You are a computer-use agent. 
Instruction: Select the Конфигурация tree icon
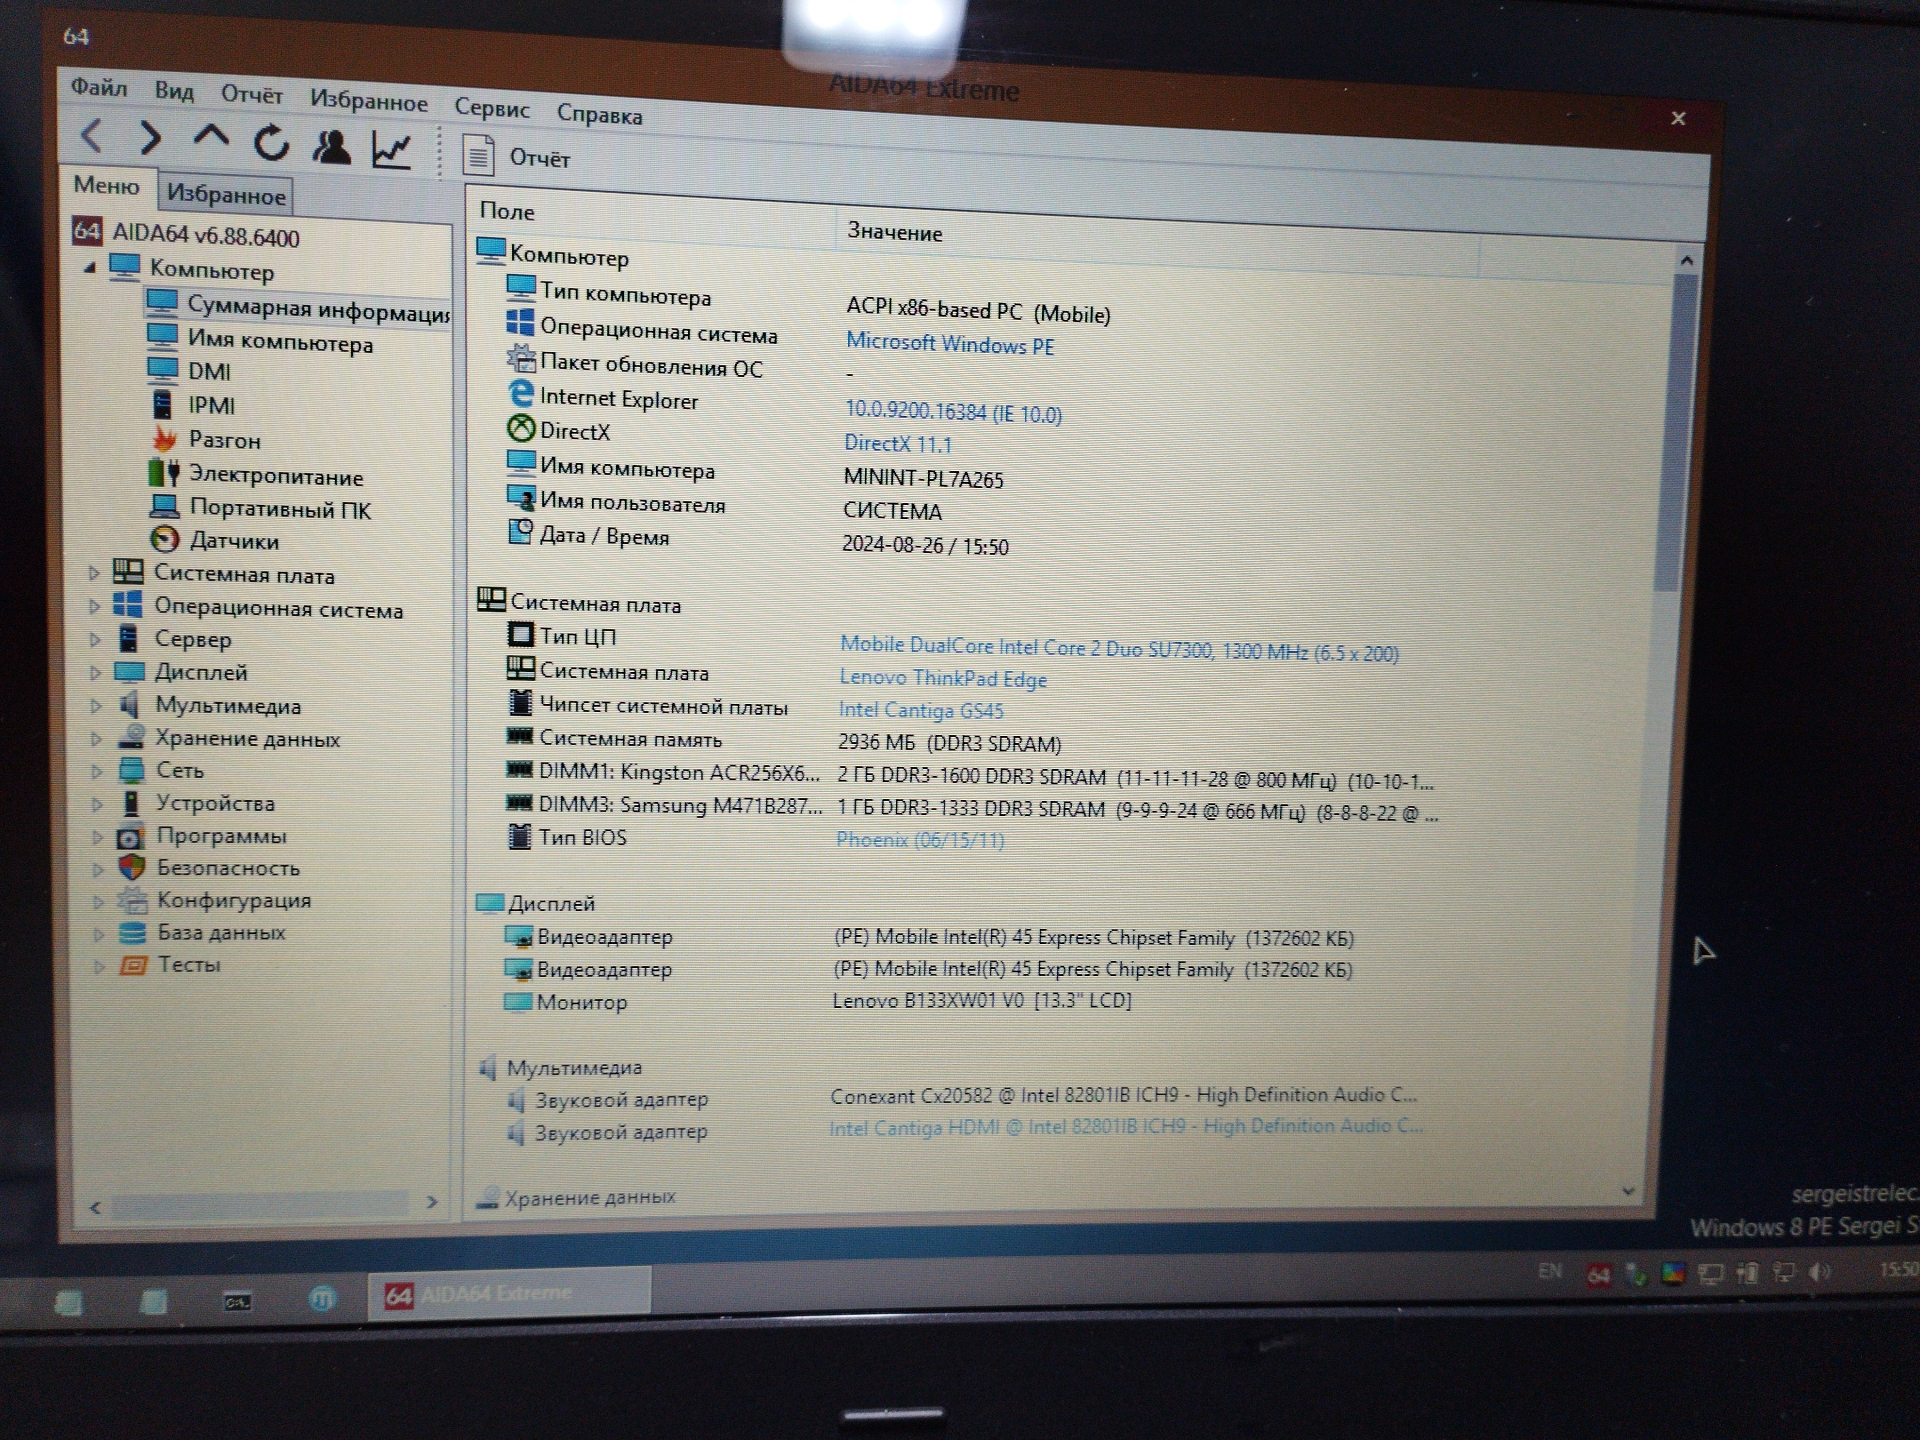pyautogui.click(x=132, y=900)
